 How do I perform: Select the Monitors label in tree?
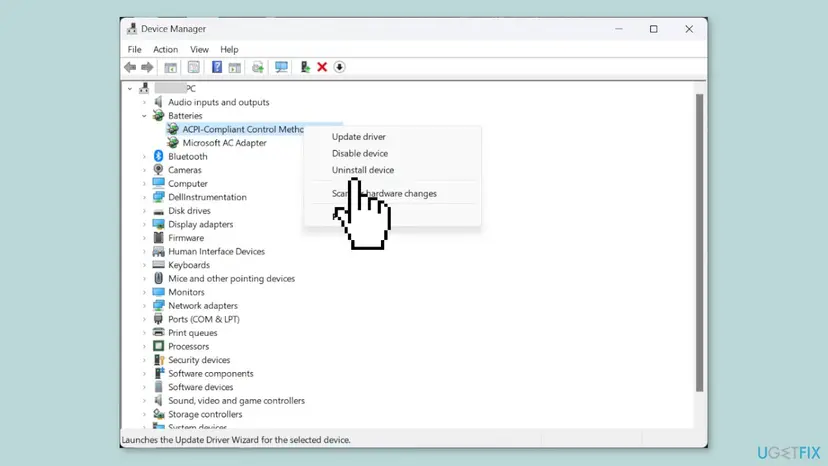[186, 292]
